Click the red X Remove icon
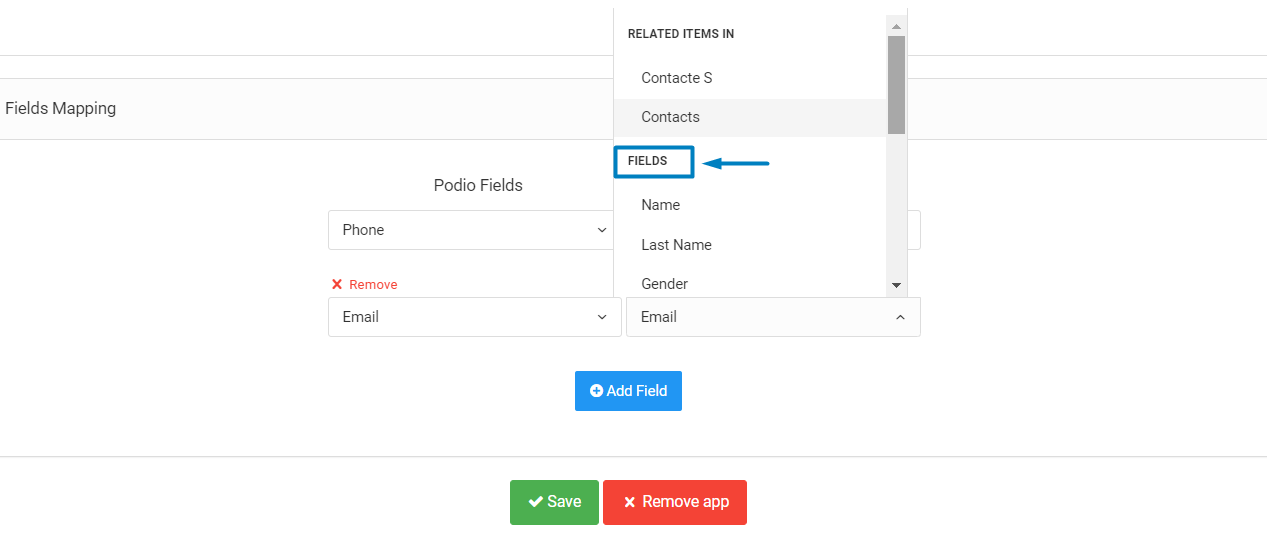This screenshot has height=540, width=1267. [337, 285]
